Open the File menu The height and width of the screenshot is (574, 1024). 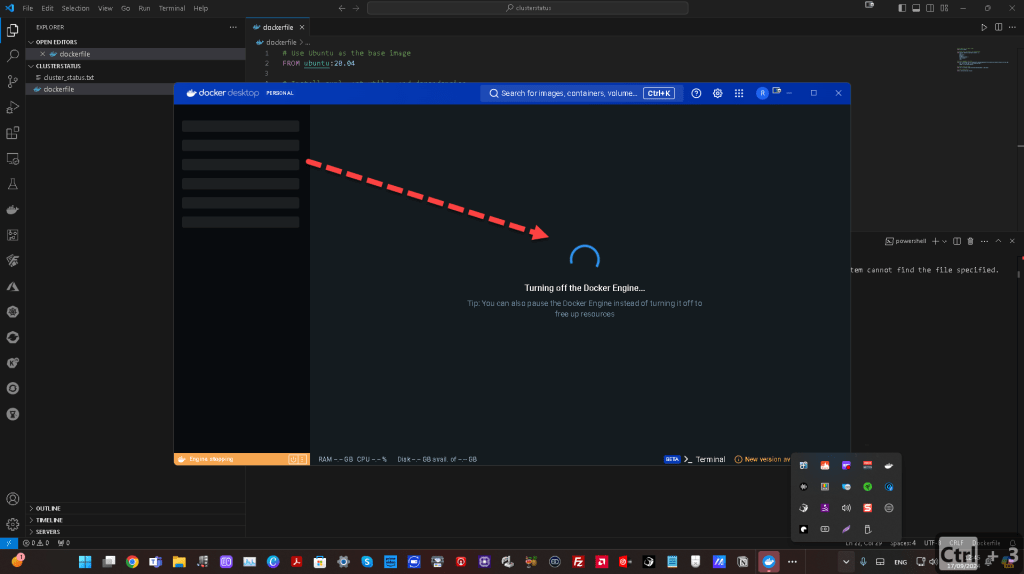click(x=27, y=8)
